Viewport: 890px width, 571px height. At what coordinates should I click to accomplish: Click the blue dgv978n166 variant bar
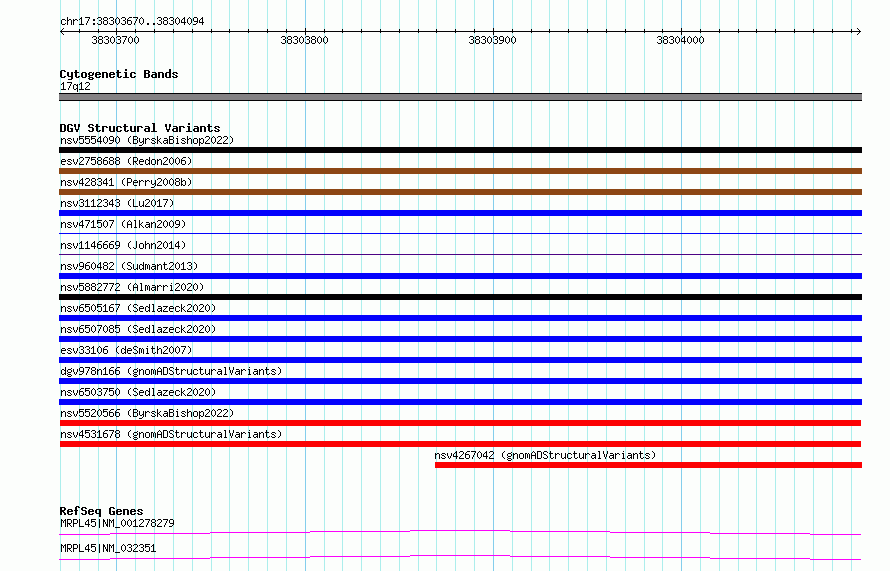pos(460,381)
